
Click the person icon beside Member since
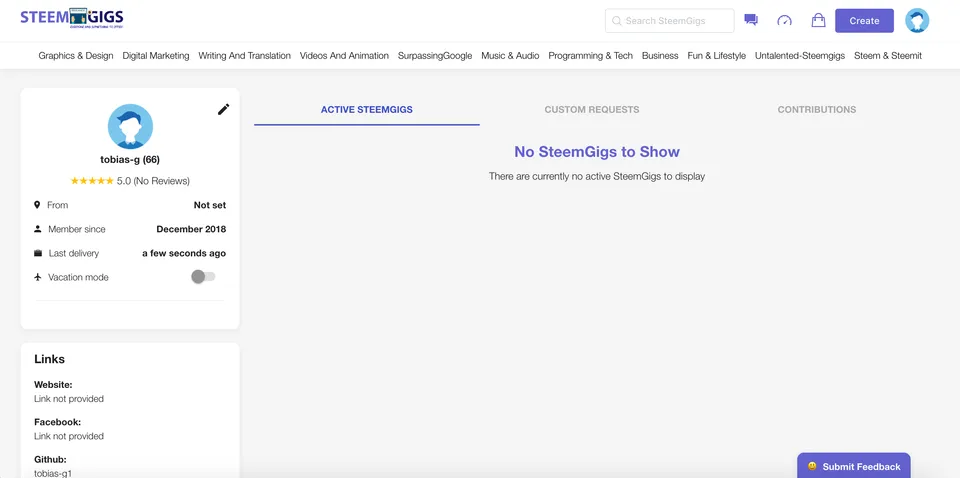coord(37,229)
